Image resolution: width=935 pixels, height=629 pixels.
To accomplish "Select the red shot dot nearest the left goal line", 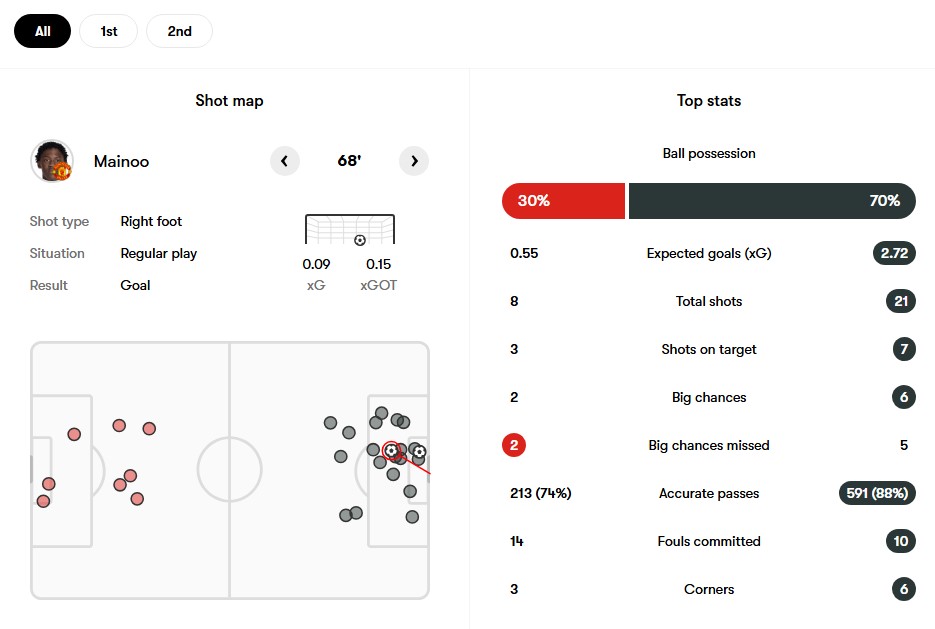I will (44, 501).
